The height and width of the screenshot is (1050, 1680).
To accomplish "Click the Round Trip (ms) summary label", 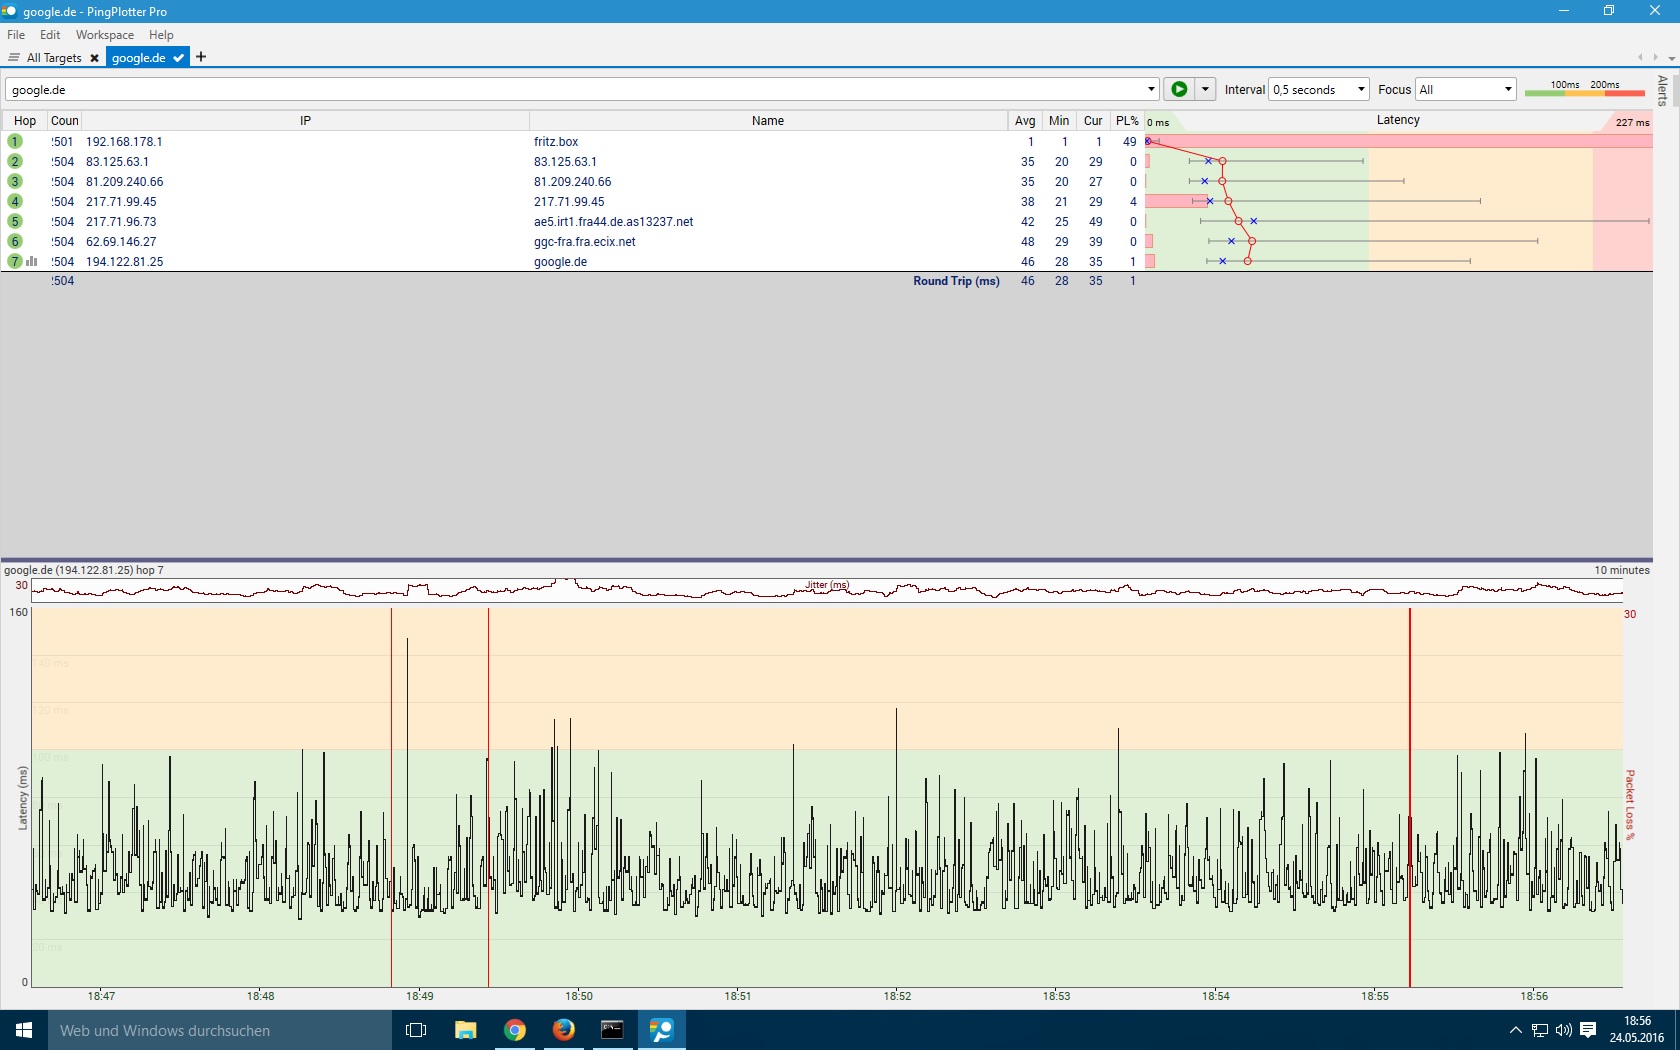I will coord(956,281).
